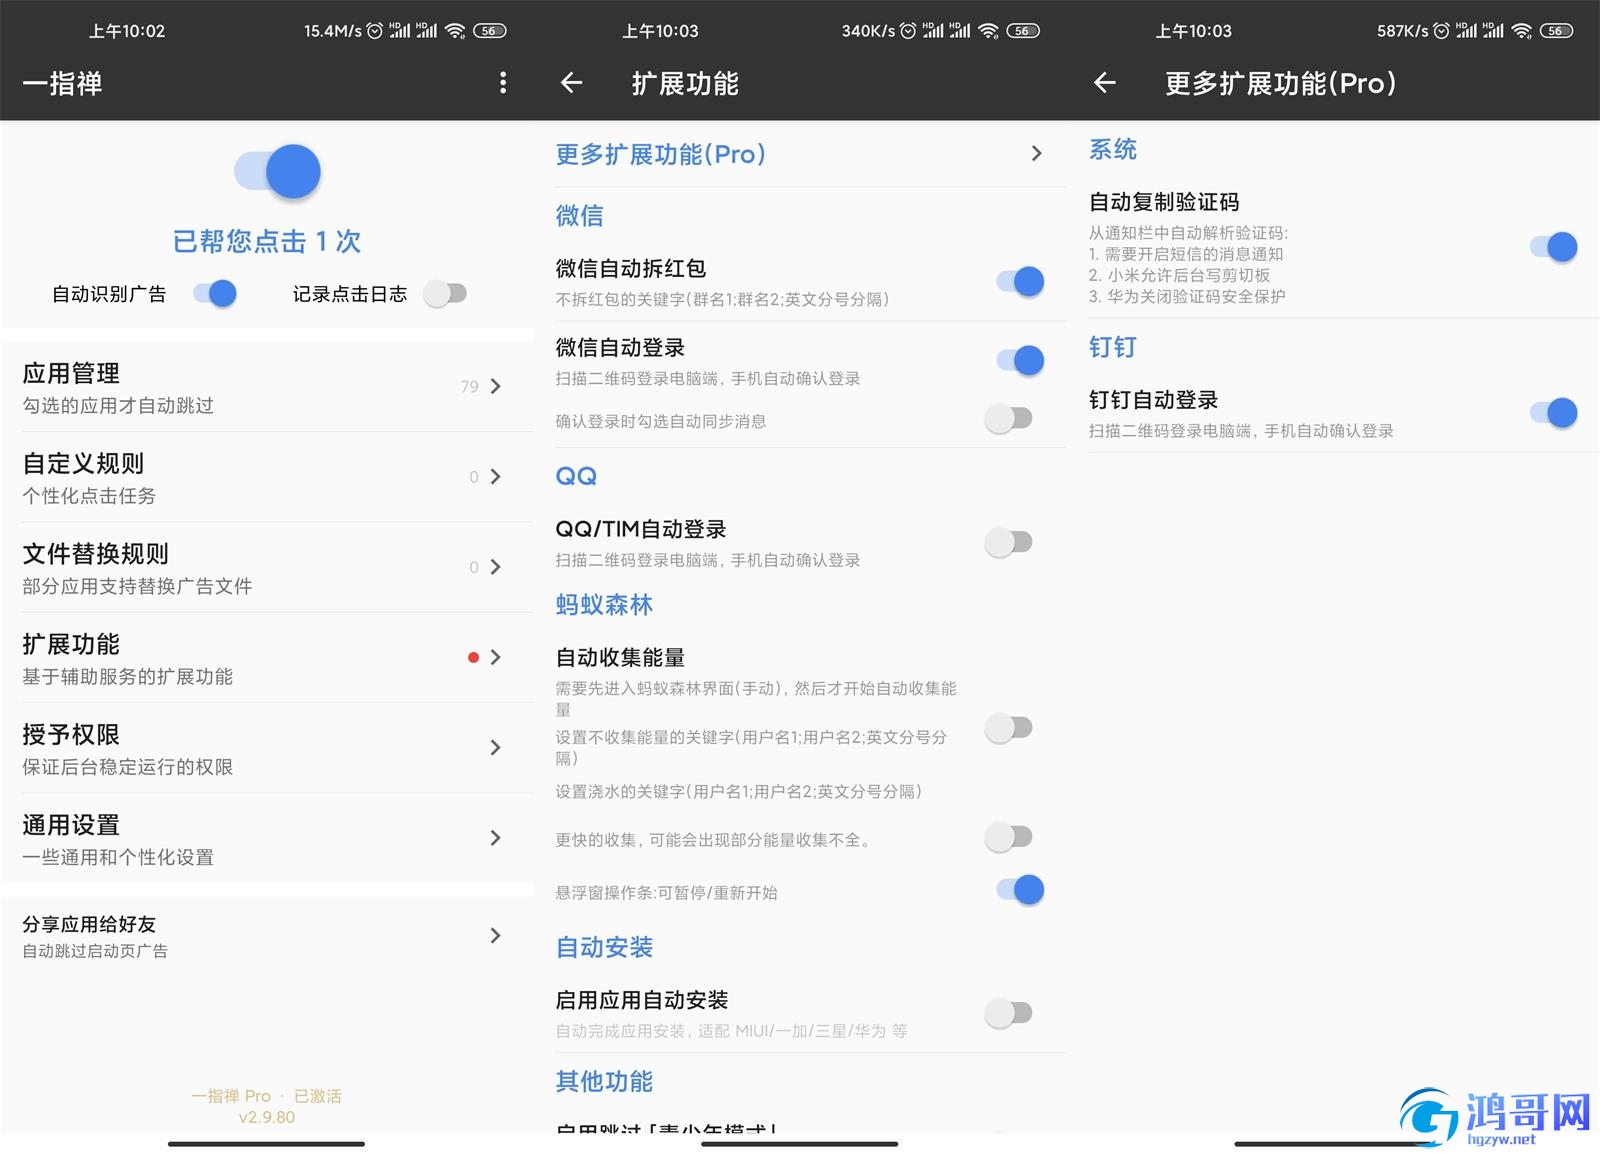Tap back arrow in 扩展功能 header
Viewport: 1600px width, 1155px height.
(571, 83)
